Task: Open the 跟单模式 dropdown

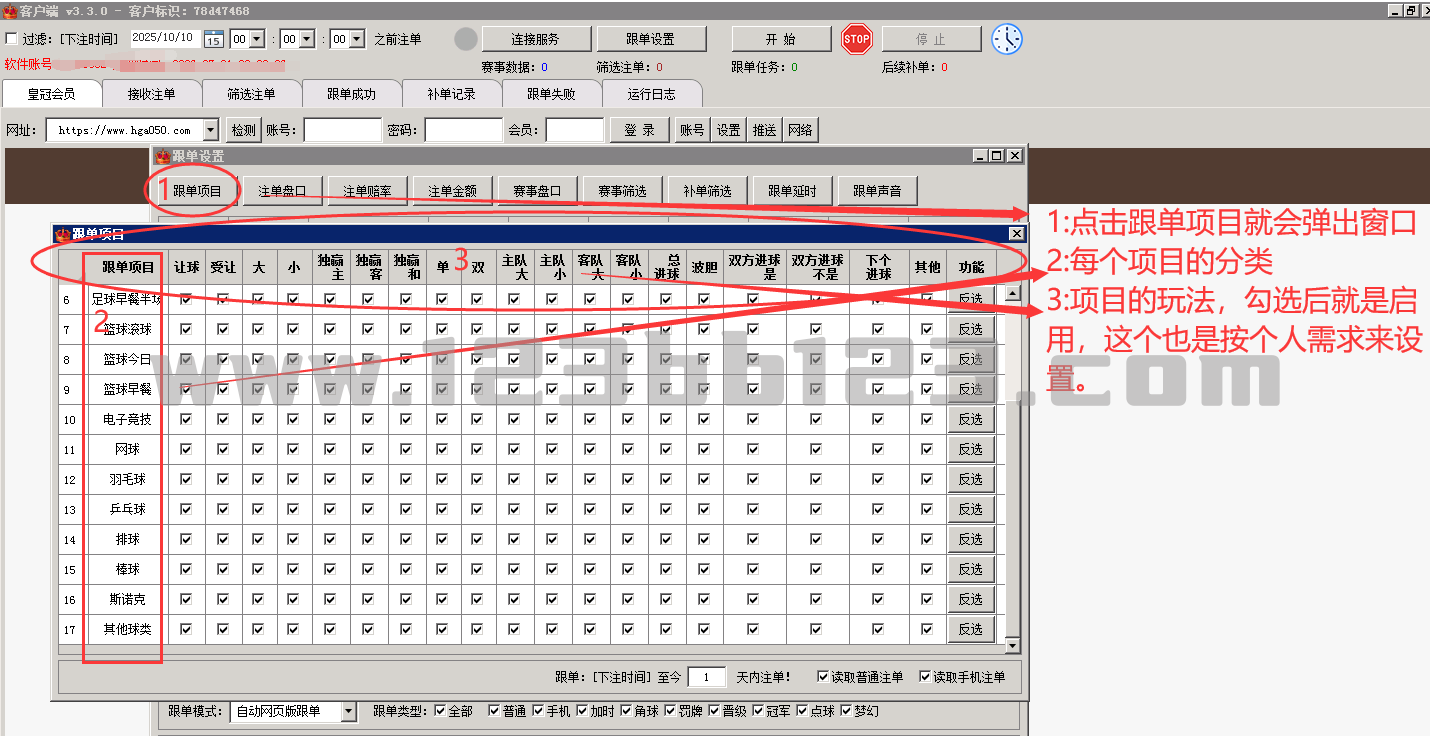Action: tap(348, 711)
